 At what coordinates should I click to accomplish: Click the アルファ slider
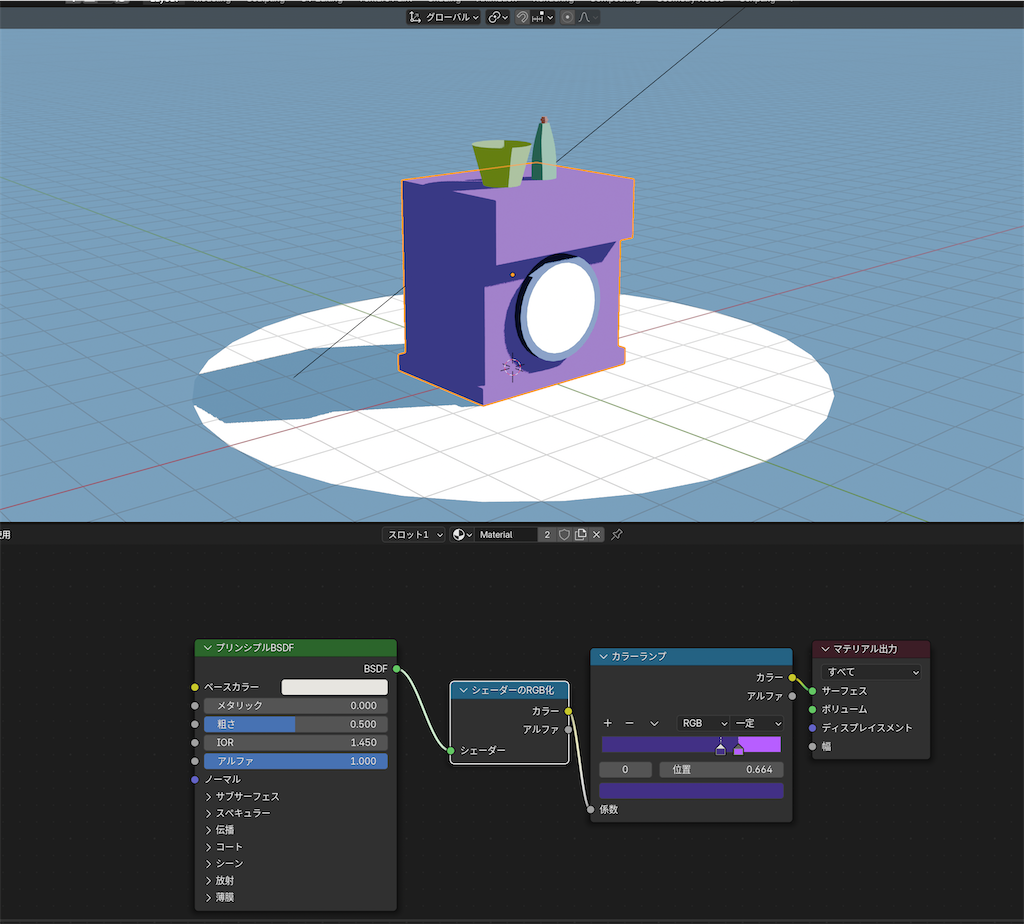tap(296, 761)
